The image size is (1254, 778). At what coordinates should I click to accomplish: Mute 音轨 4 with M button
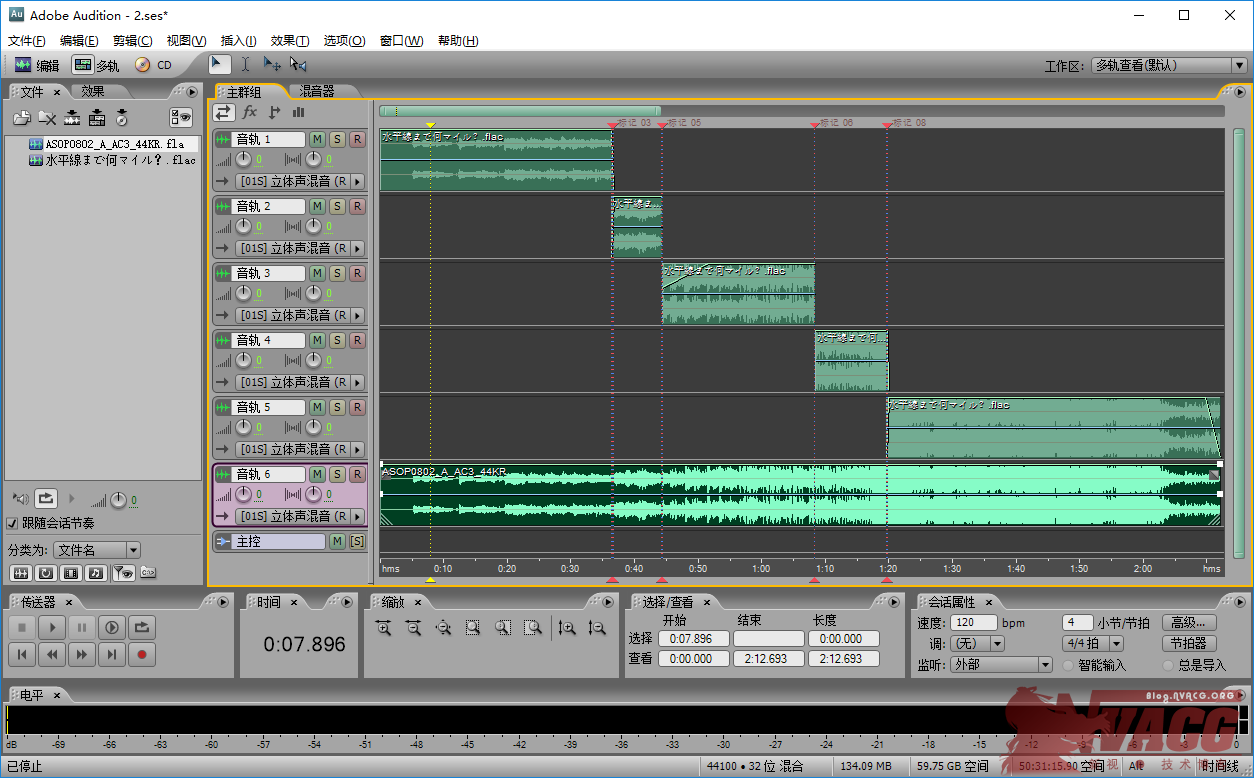tap(317, 340)
